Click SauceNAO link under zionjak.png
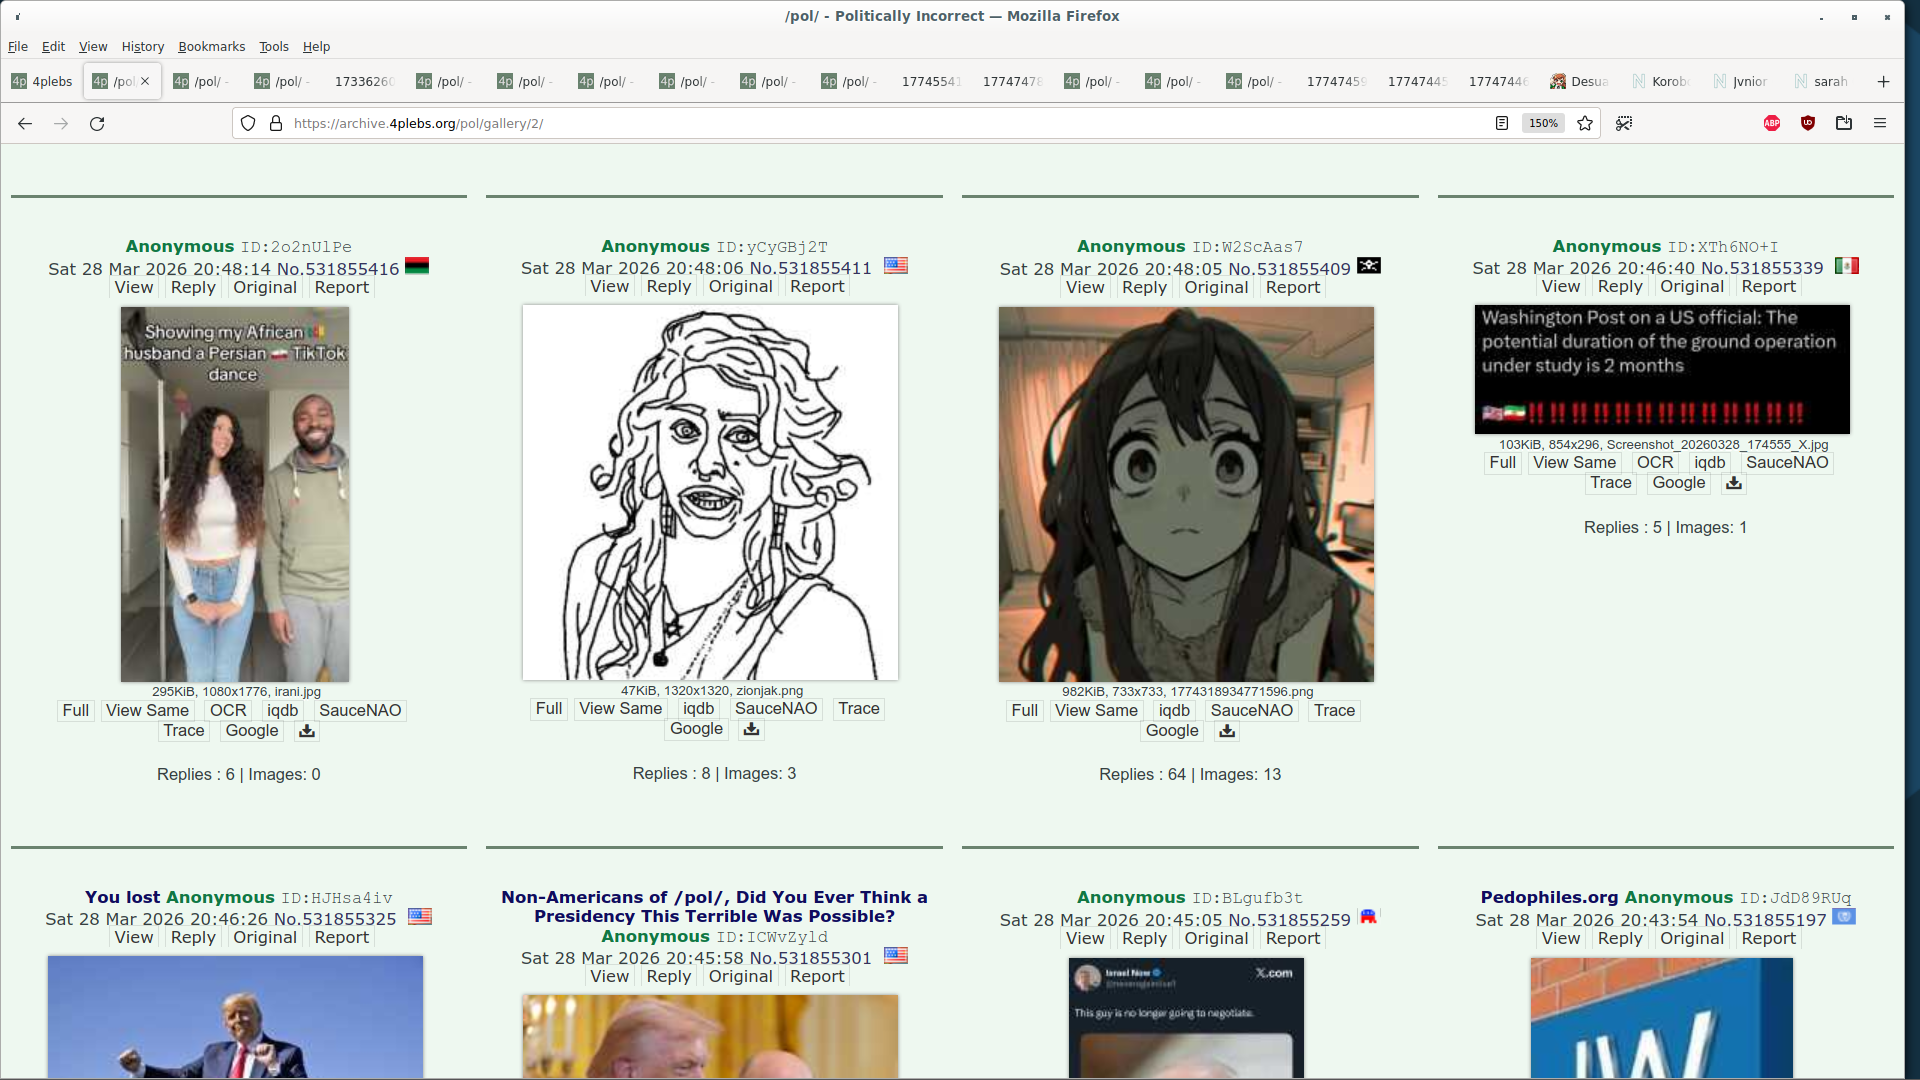The height and width of the screenshot is (1080, 1920). 776,708
